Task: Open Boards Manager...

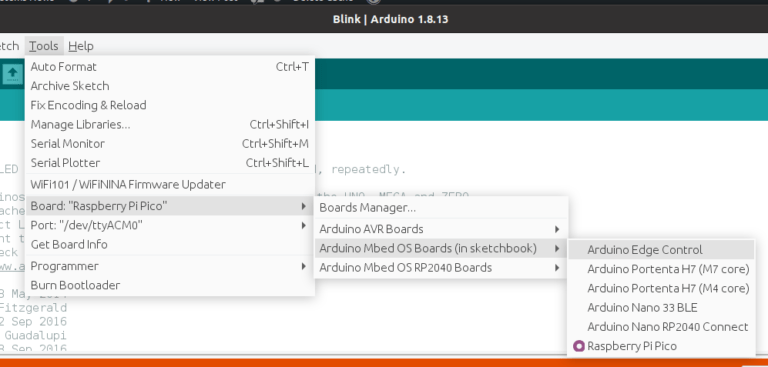Action: click(441, 208)
